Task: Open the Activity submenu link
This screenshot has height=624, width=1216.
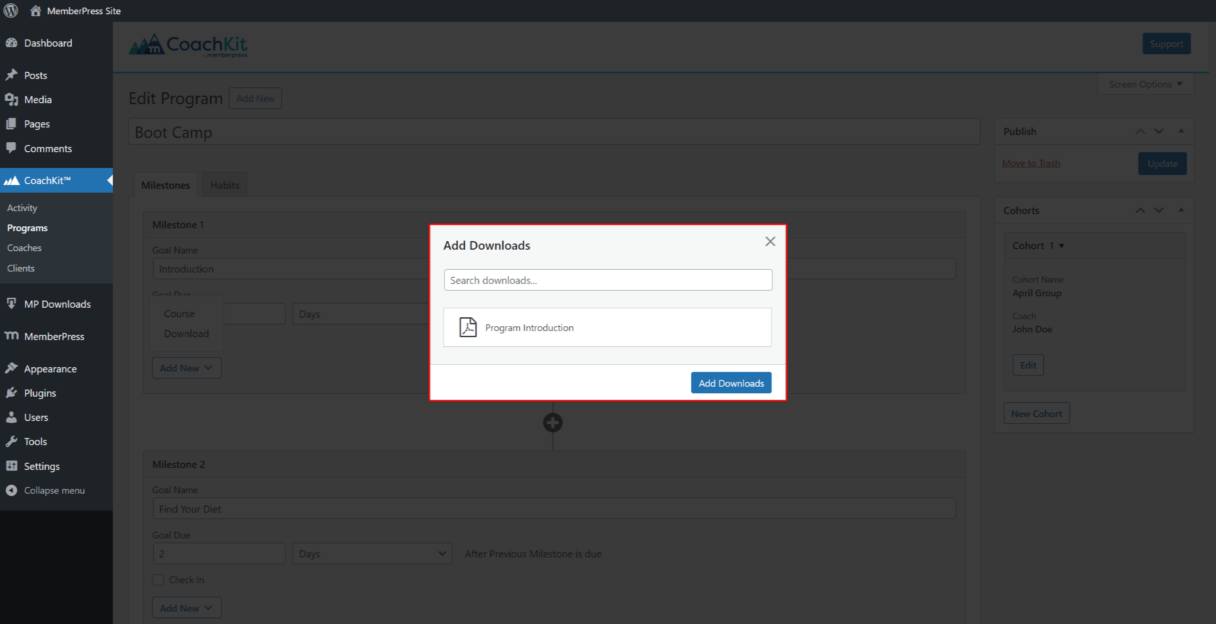Action: pyautogui.click(x=22, y=208)
